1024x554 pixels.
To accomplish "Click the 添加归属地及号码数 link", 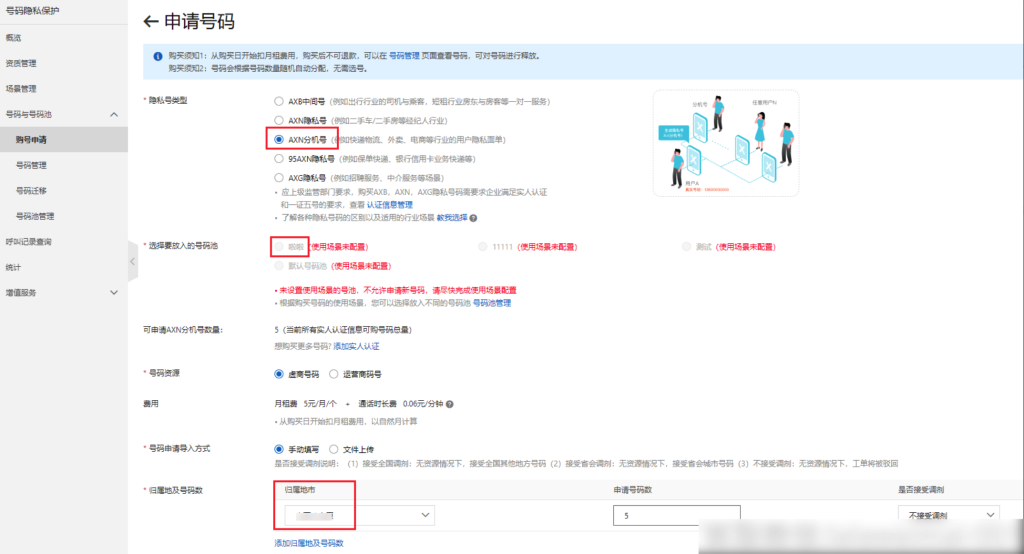I will pyautogui.click(x=309, y=543).
